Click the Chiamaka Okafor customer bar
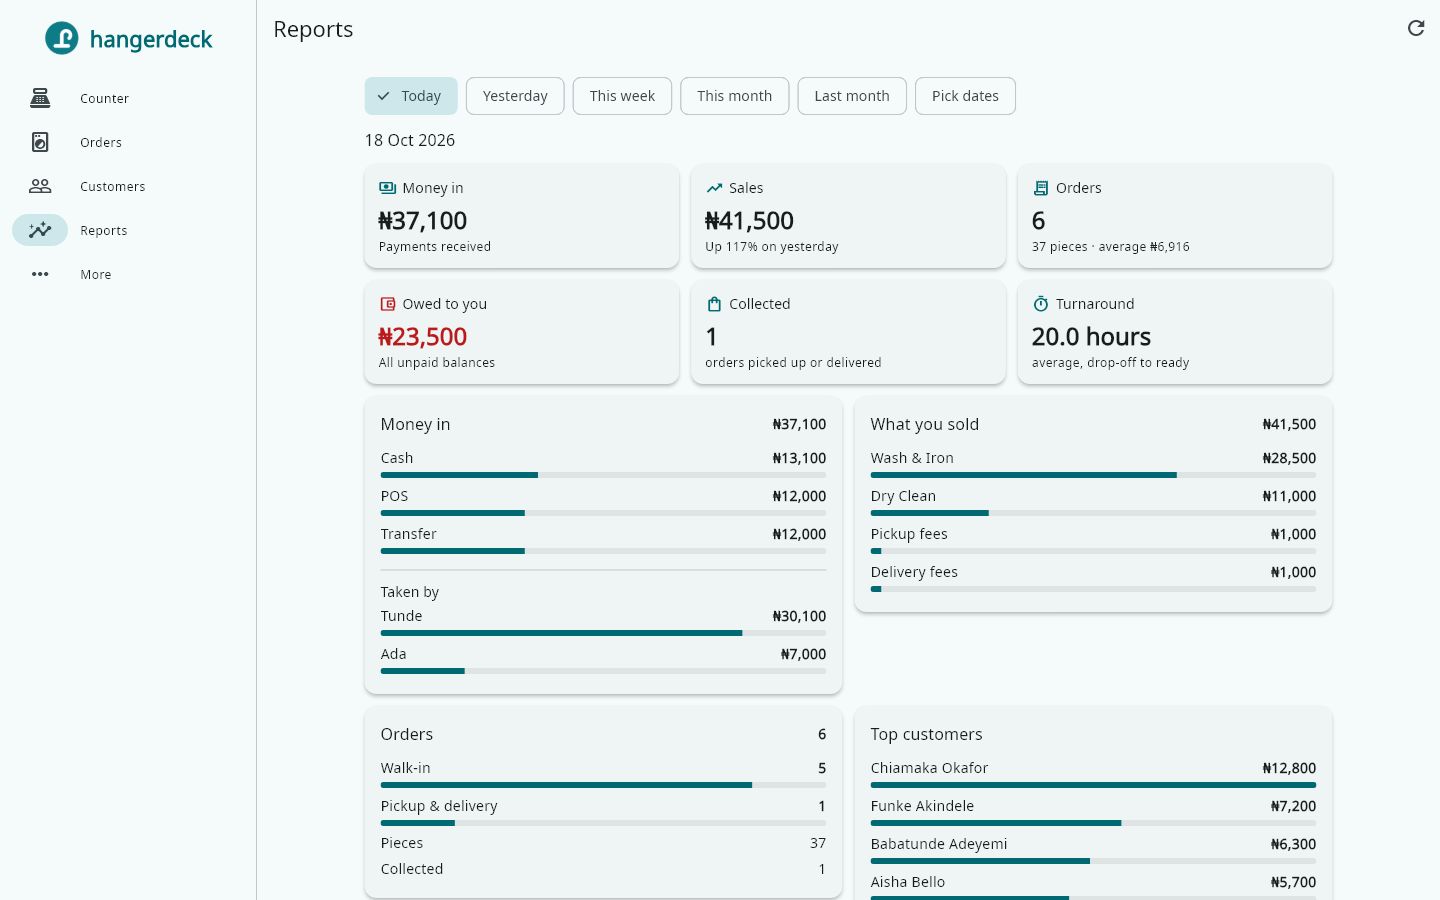1440x900 pixels. (x=1093, y=785)
